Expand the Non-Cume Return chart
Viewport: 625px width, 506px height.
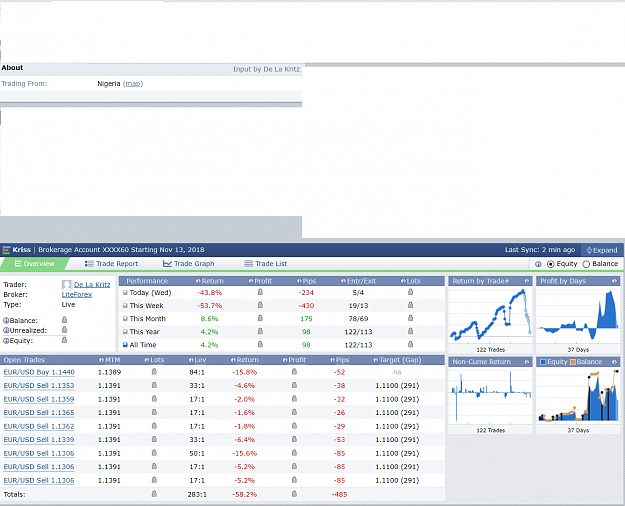[527, 362]
